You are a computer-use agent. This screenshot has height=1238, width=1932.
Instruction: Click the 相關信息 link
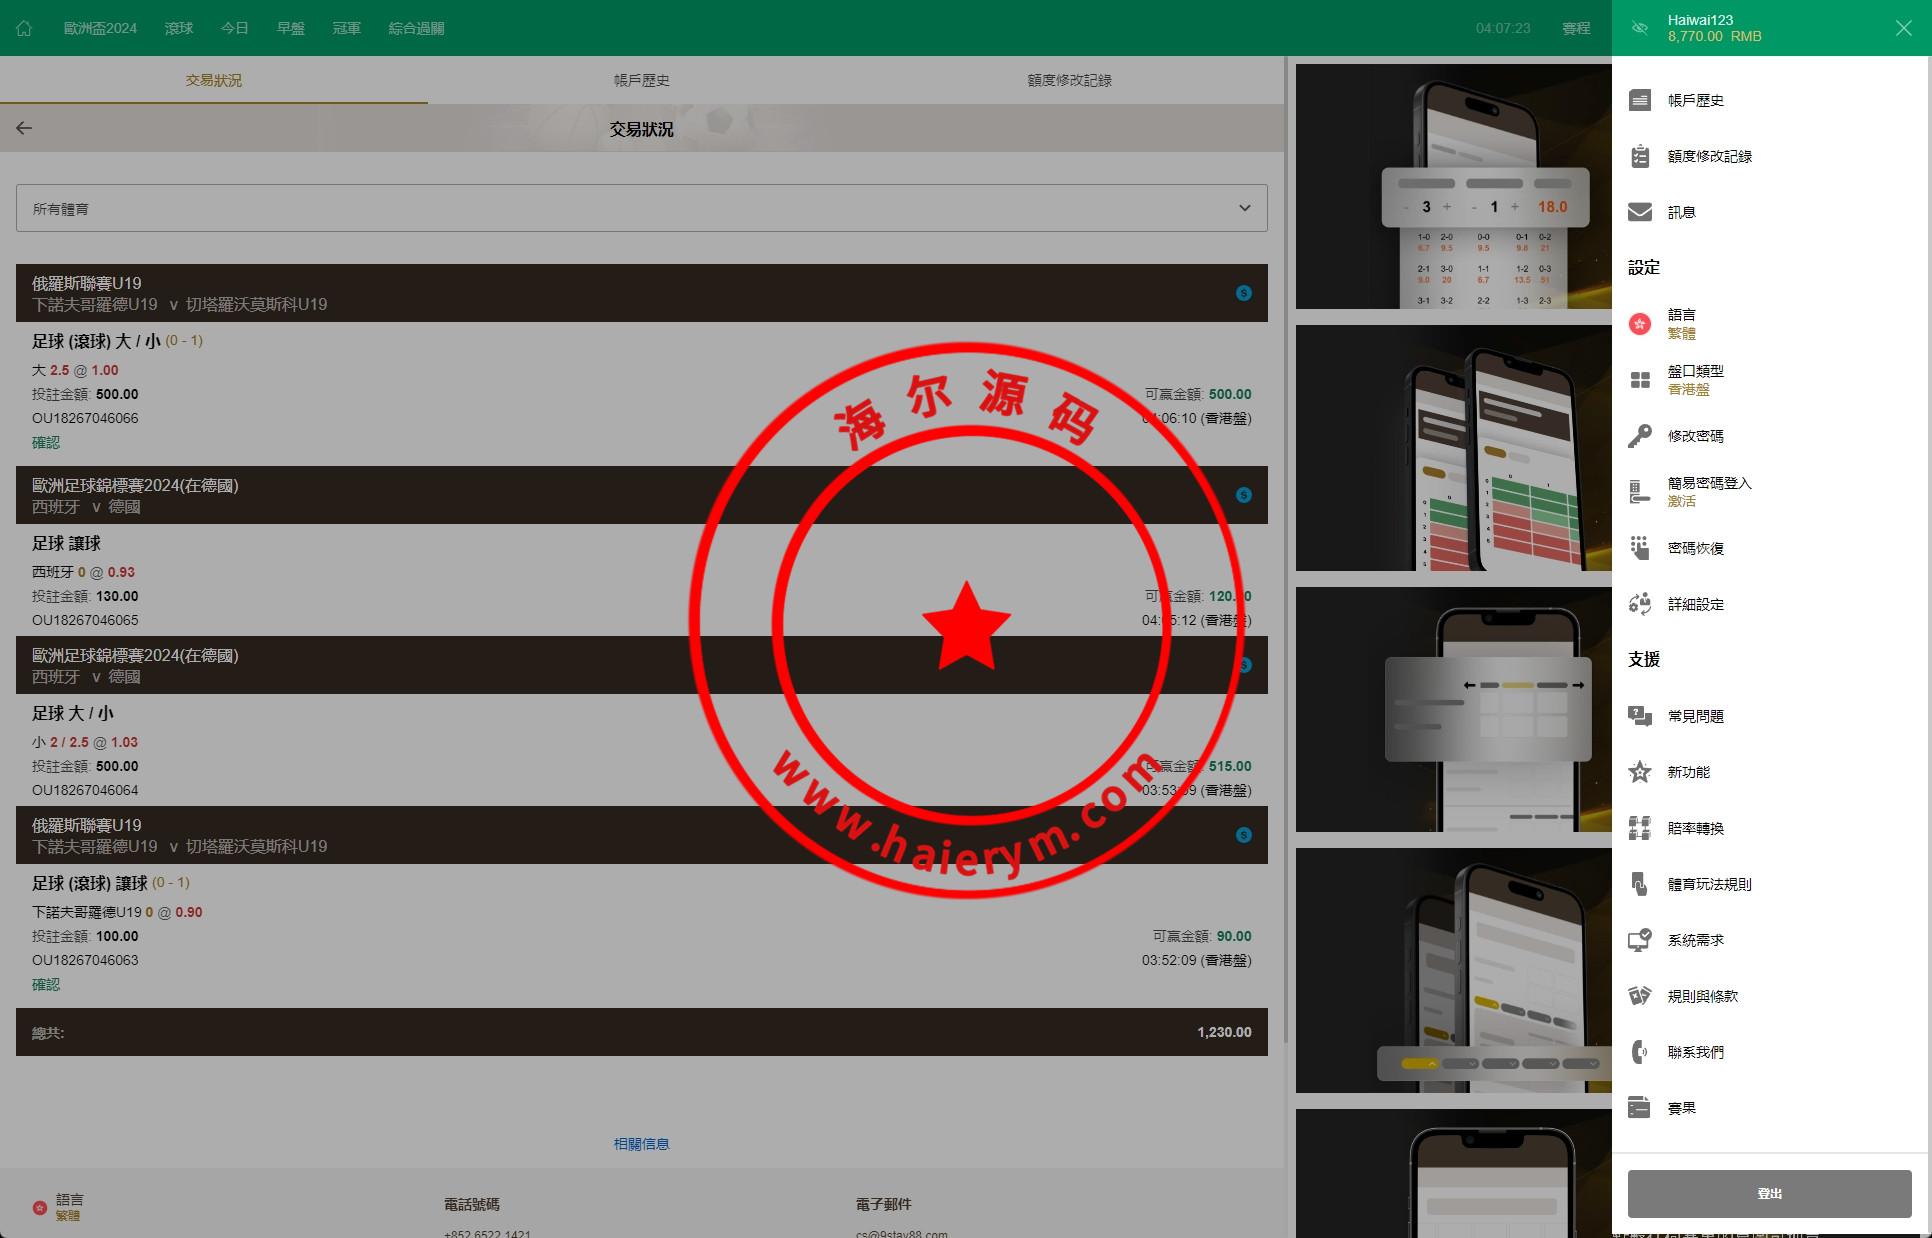pos(641,1144)
